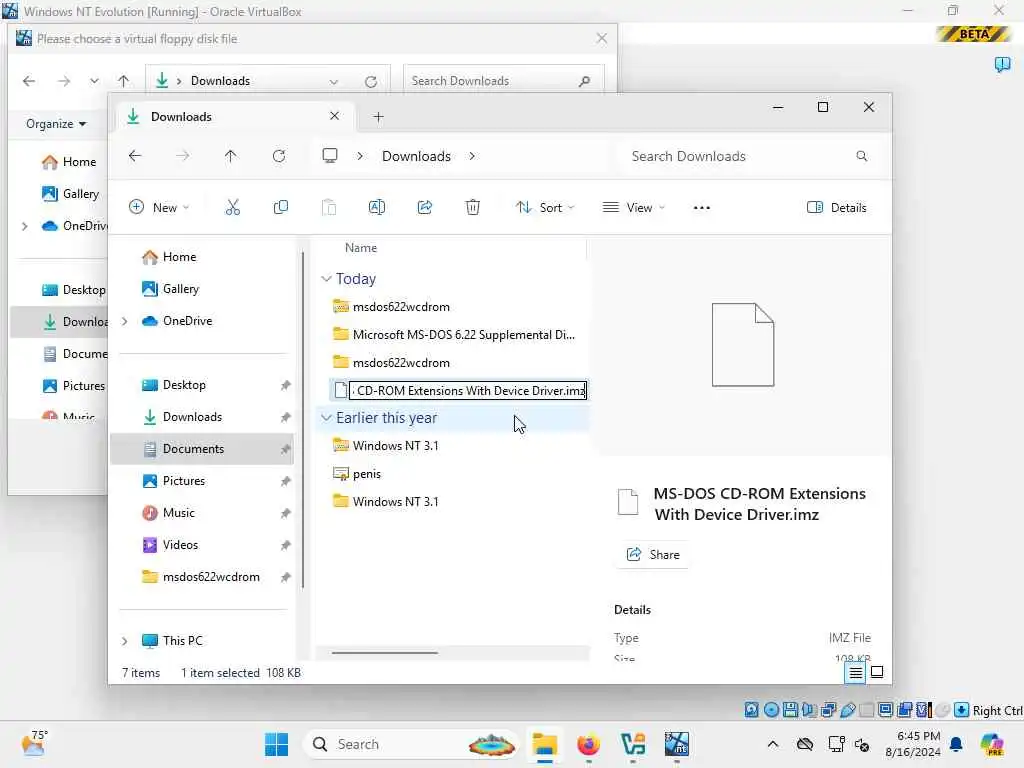
Task: Go up one folder level in front window
Action: point(231,156)
